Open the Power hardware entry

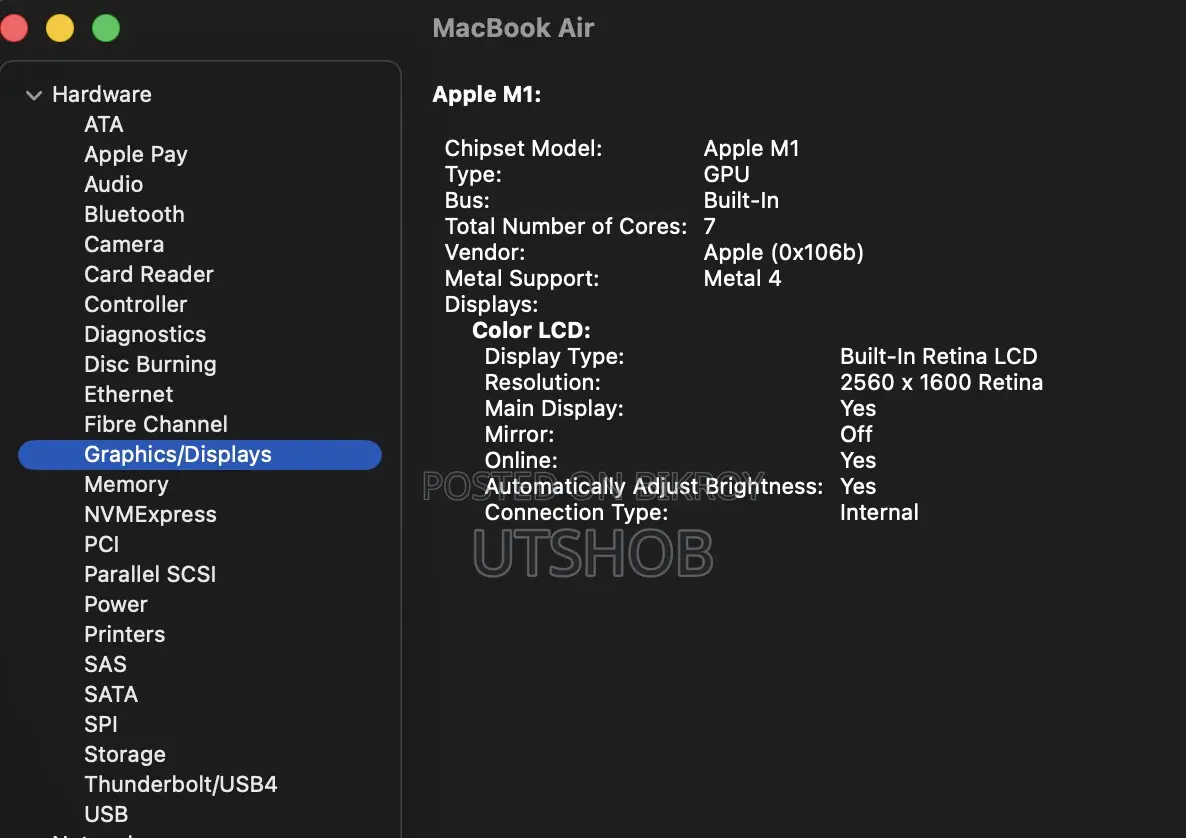tap(116, 604)
